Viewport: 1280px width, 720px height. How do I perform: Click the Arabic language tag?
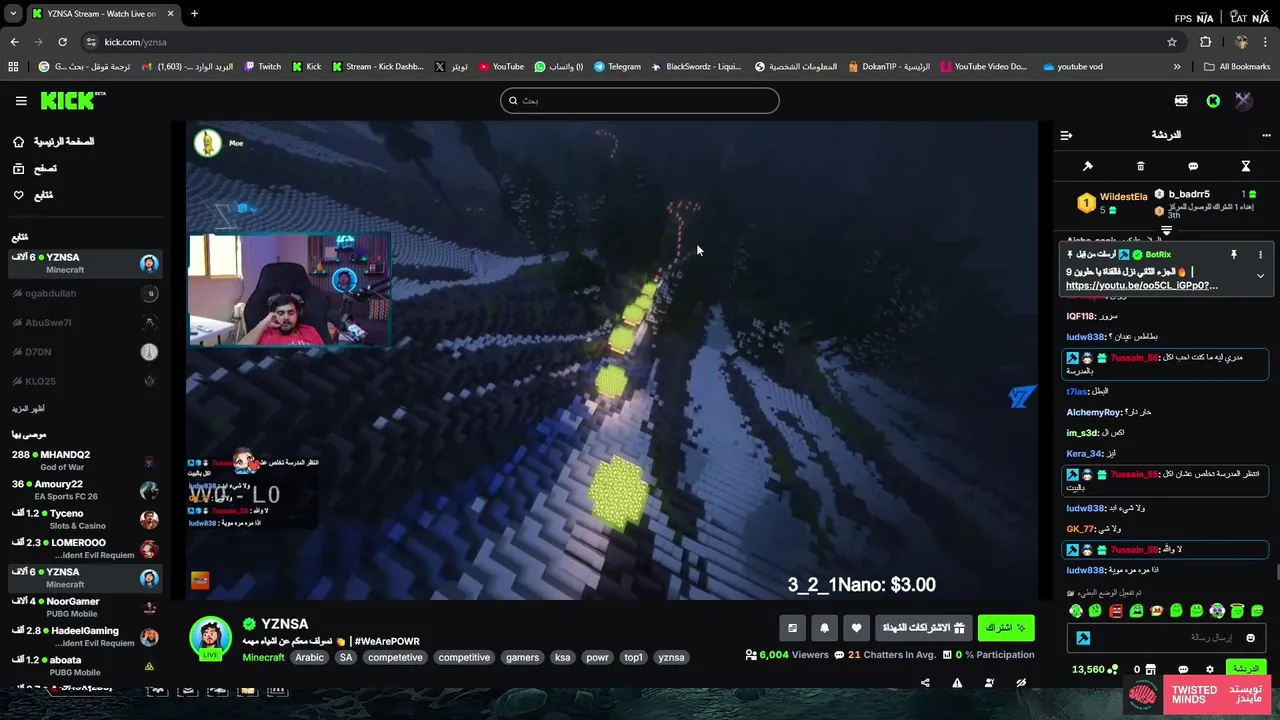click(x=309, y=657)
